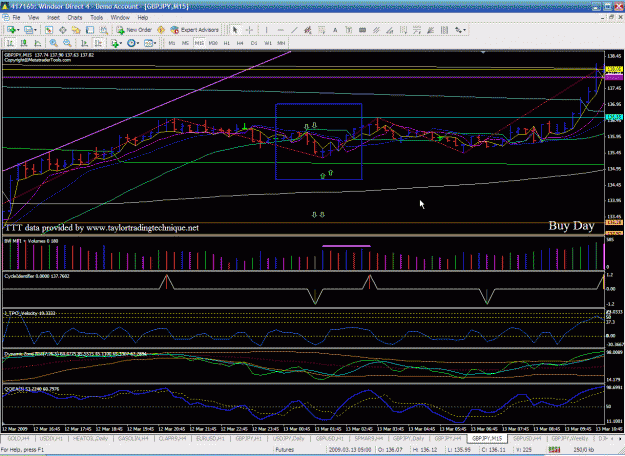Select the W1 timeframe
The width and height of the screenshot is (625, 456).
pos(268,43)
